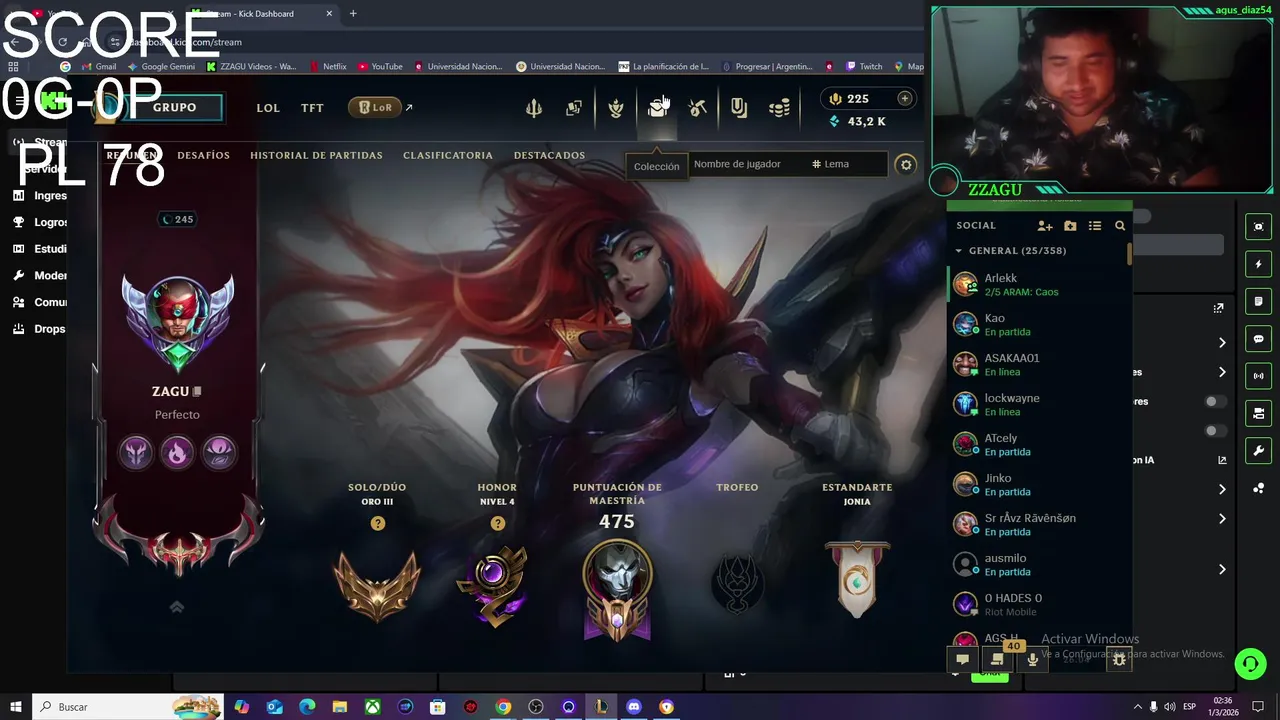Click the Kick dashboard lightning bolt icon
Screen dimensions: 1280x720
[x=1258, y=264]
